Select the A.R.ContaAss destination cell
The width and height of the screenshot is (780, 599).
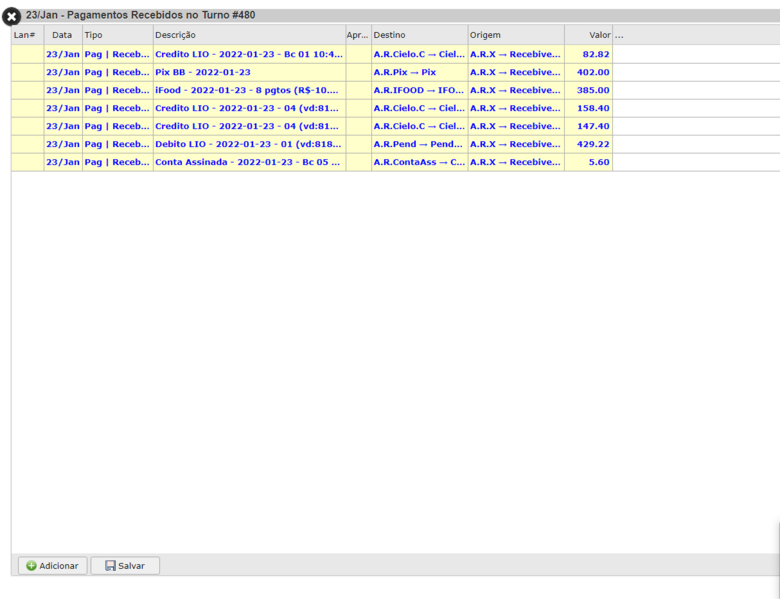coord(419,162)
